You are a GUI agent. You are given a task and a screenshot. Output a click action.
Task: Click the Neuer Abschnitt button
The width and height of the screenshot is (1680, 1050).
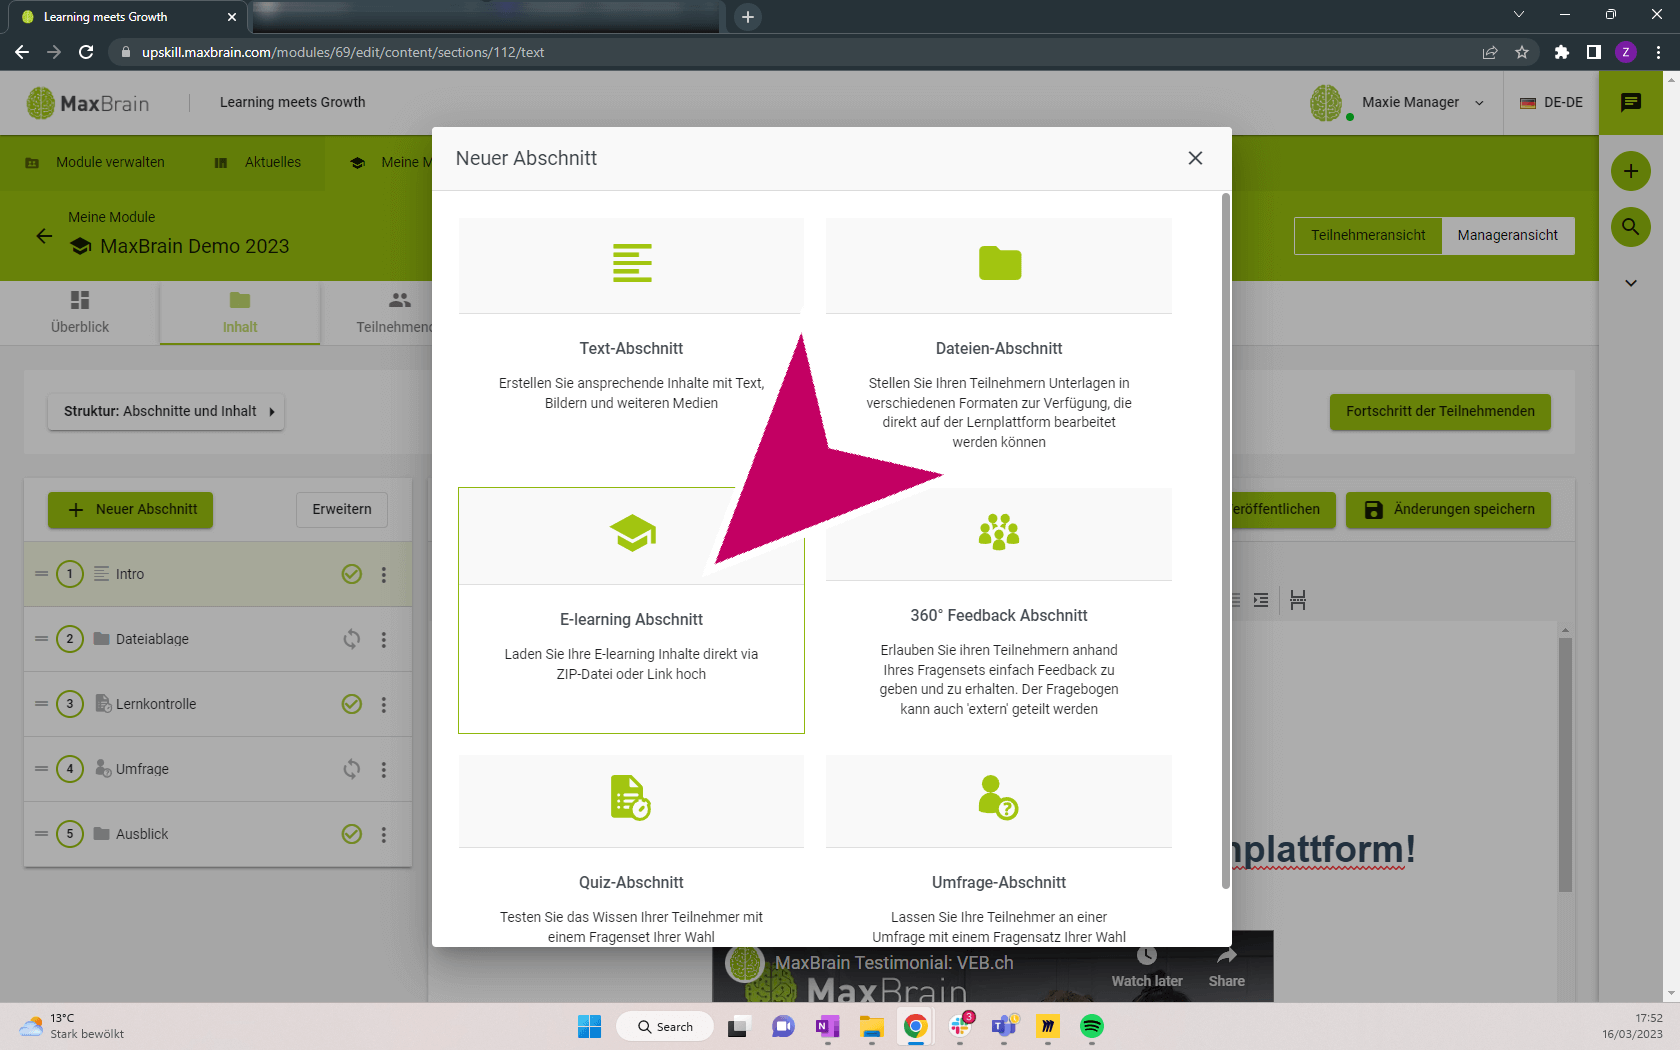click(131, 509)
